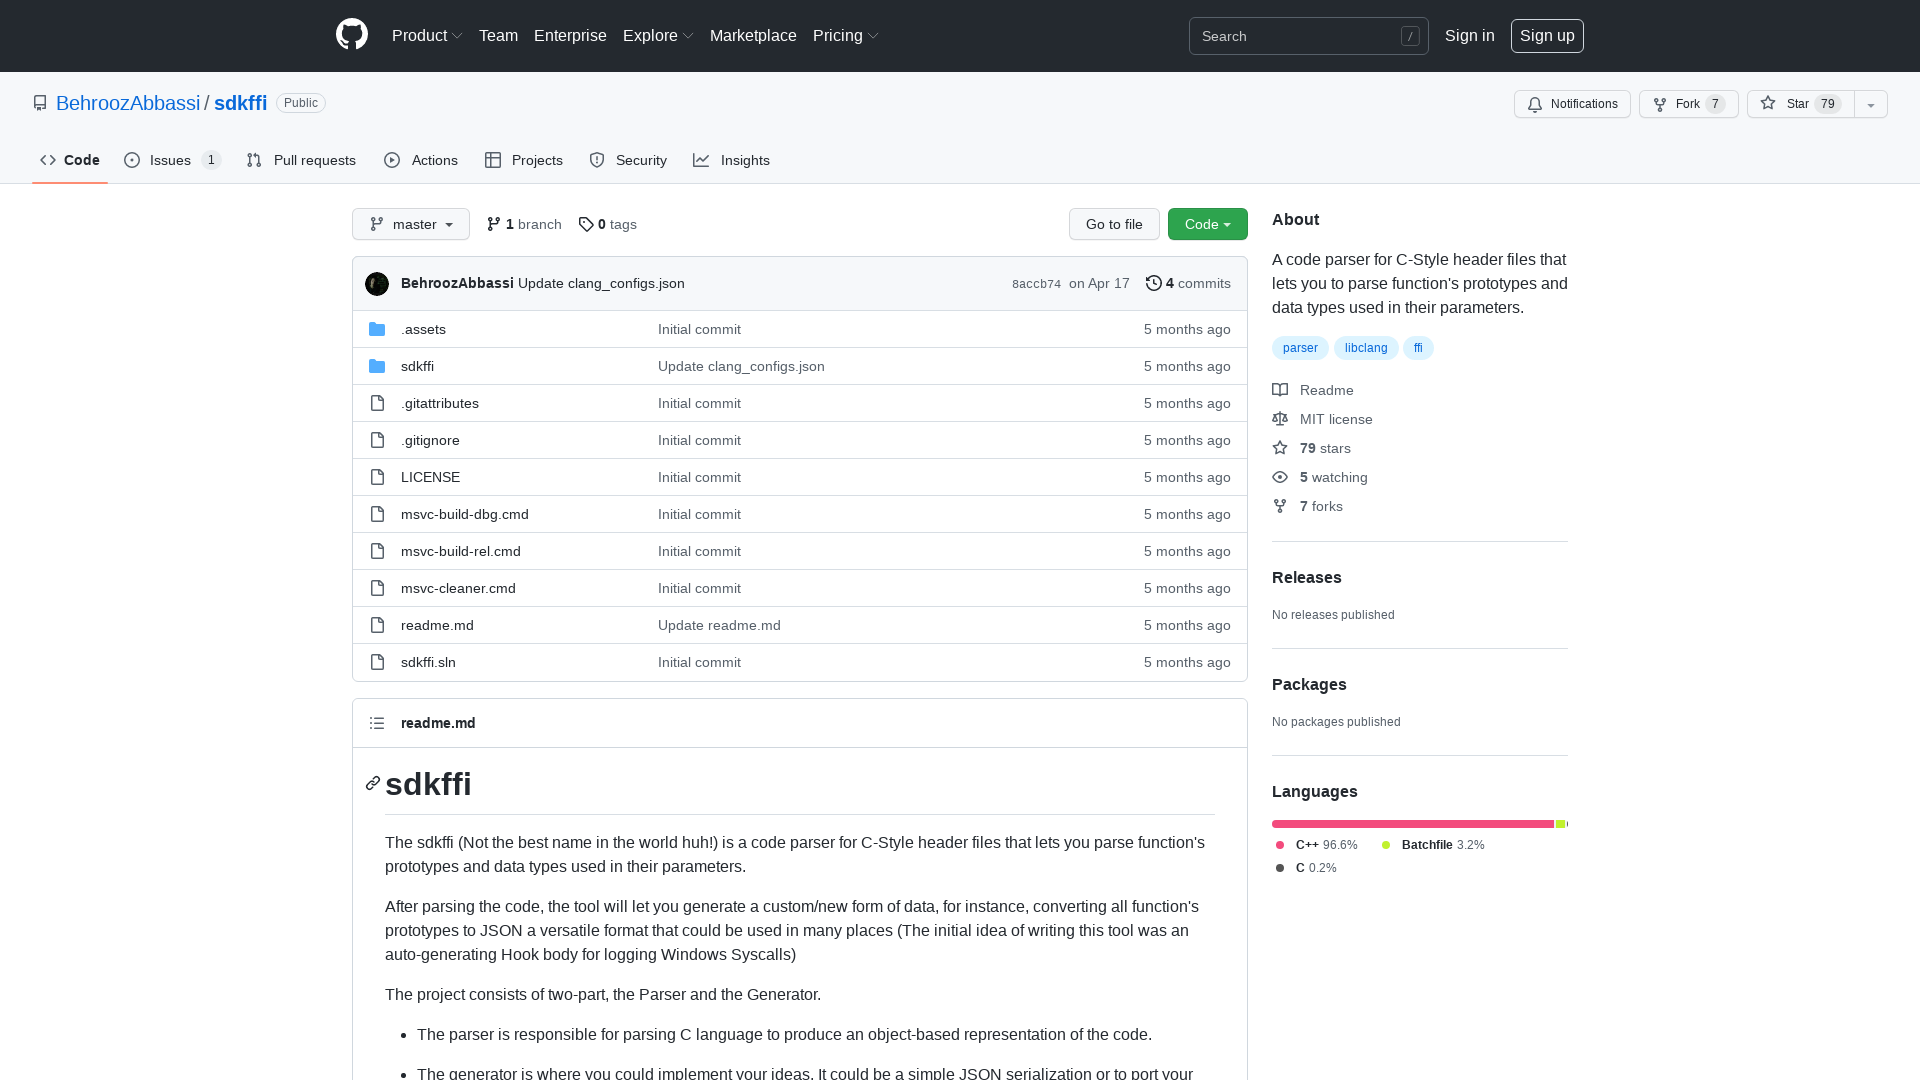This screenshot has width=1920, height=1080.
Task: Click the file icon for msvc-cleaner.cmd
Action: (x=377, y=588)
